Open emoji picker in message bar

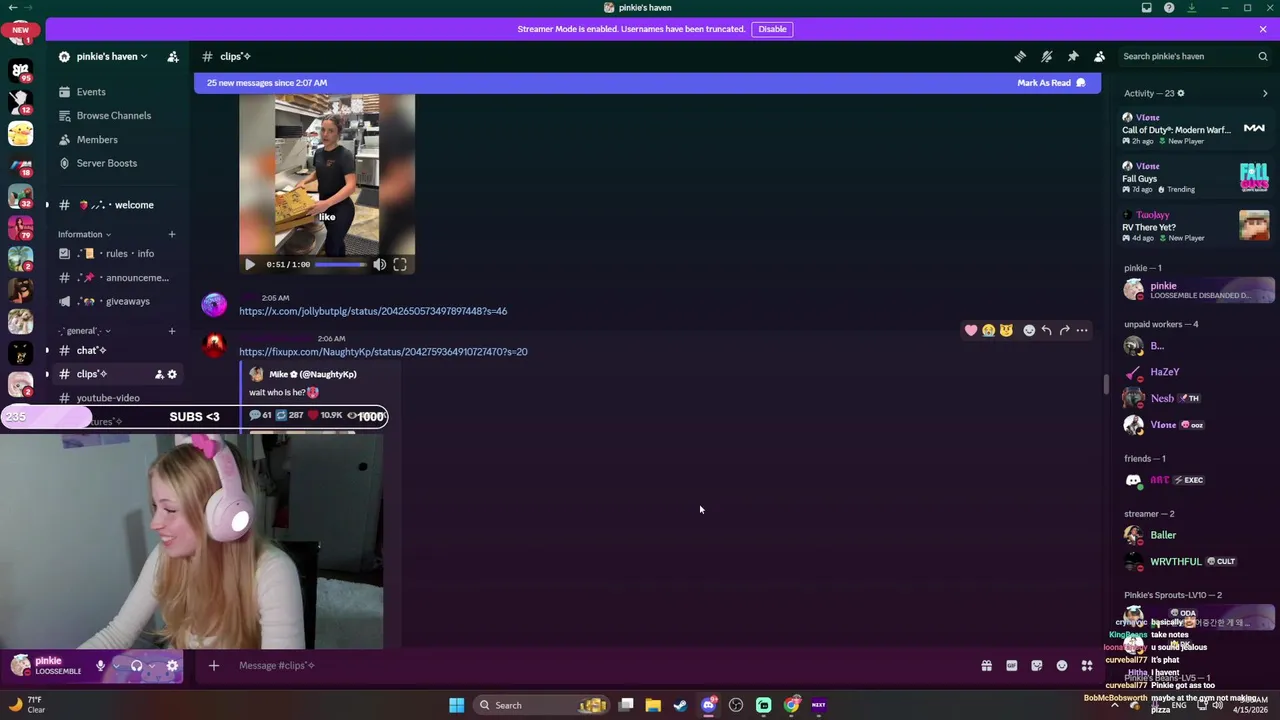click(x=1062, y=666)
